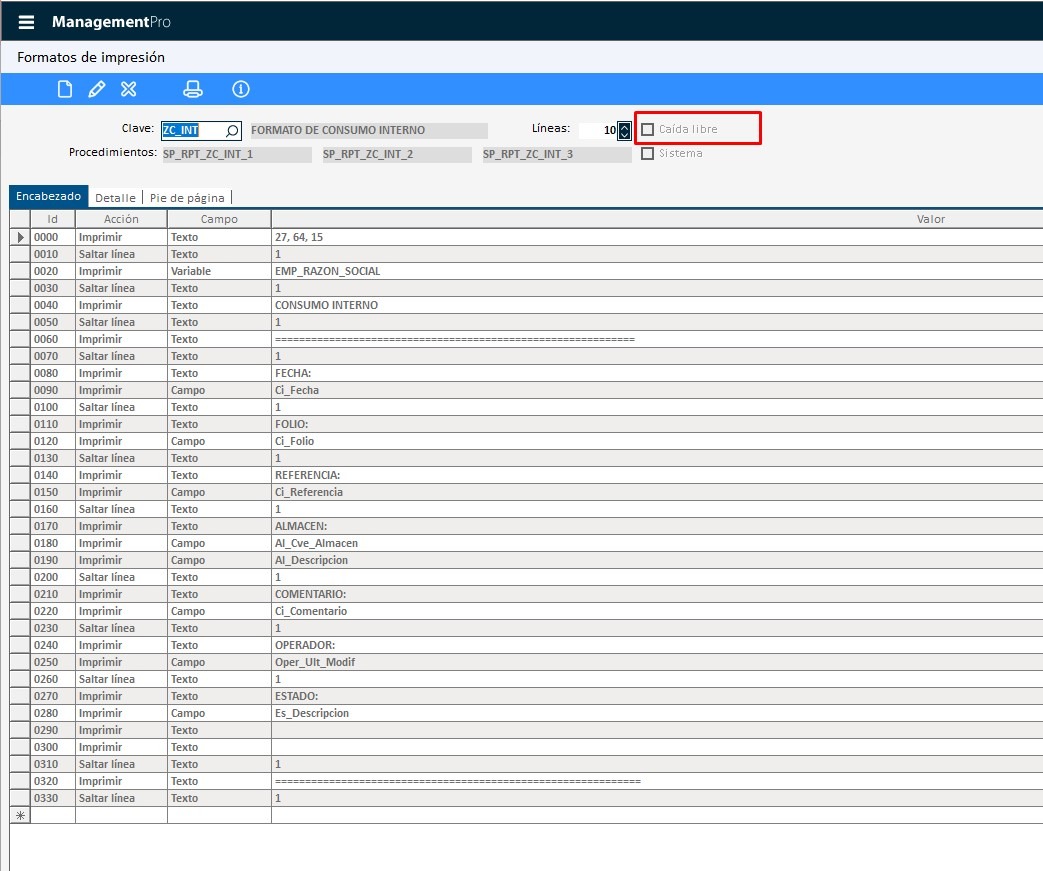Switch to the Detalle tab
This screenshot has width=1043, height=871.
pos(115,198)
